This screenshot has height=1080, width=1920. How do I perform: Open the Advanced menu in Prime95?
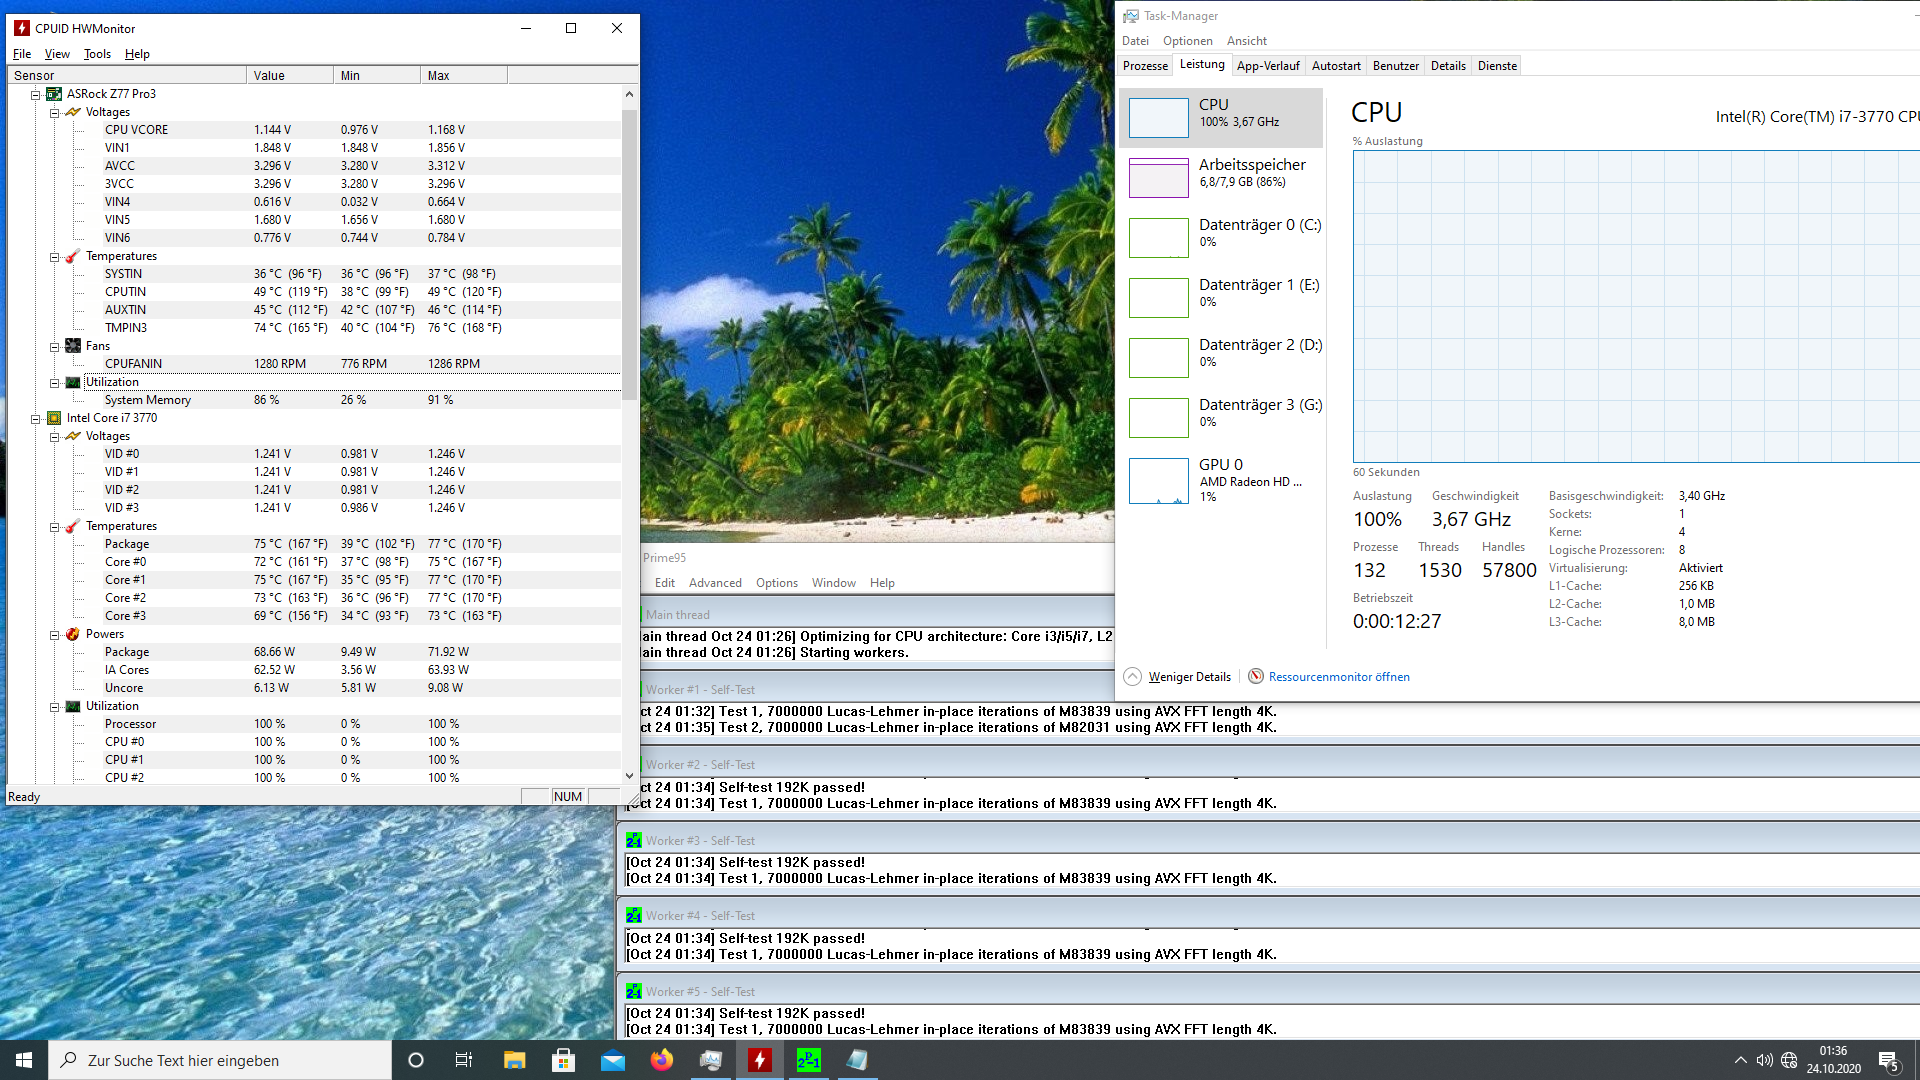click(x=715, y=583)
